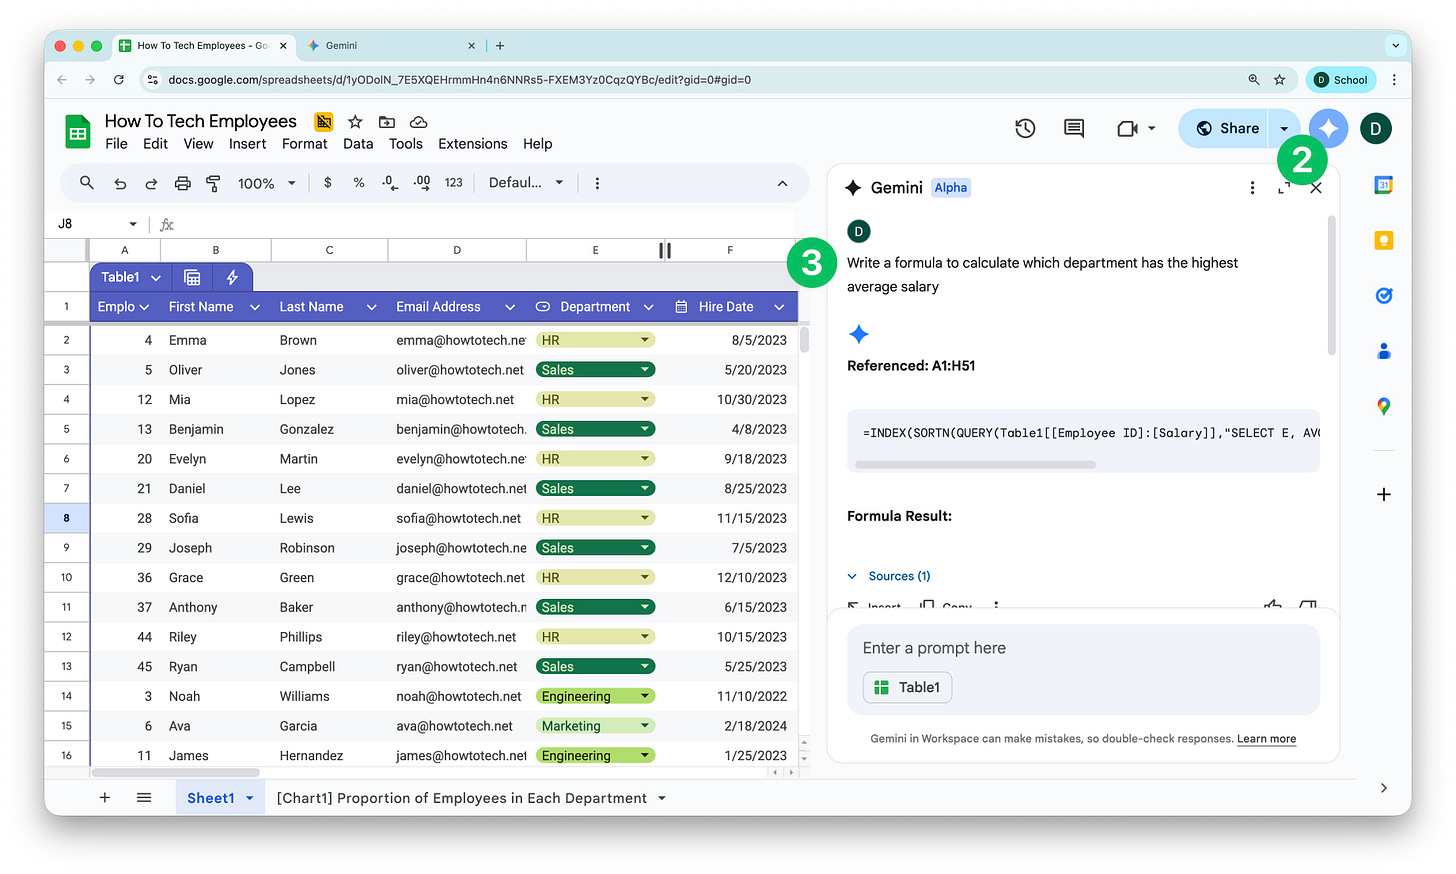Open the Insert menu
Viewport: 1456px width, 874px height.
tap(247, 144)
